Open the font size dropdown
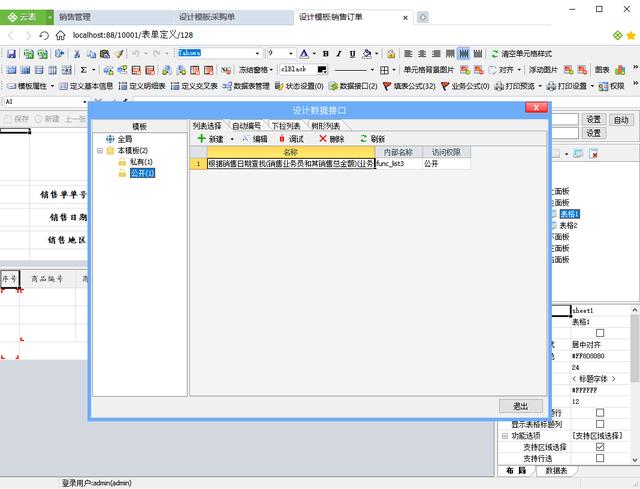Viewport: 640px width, 489px height. pos(291,53)
